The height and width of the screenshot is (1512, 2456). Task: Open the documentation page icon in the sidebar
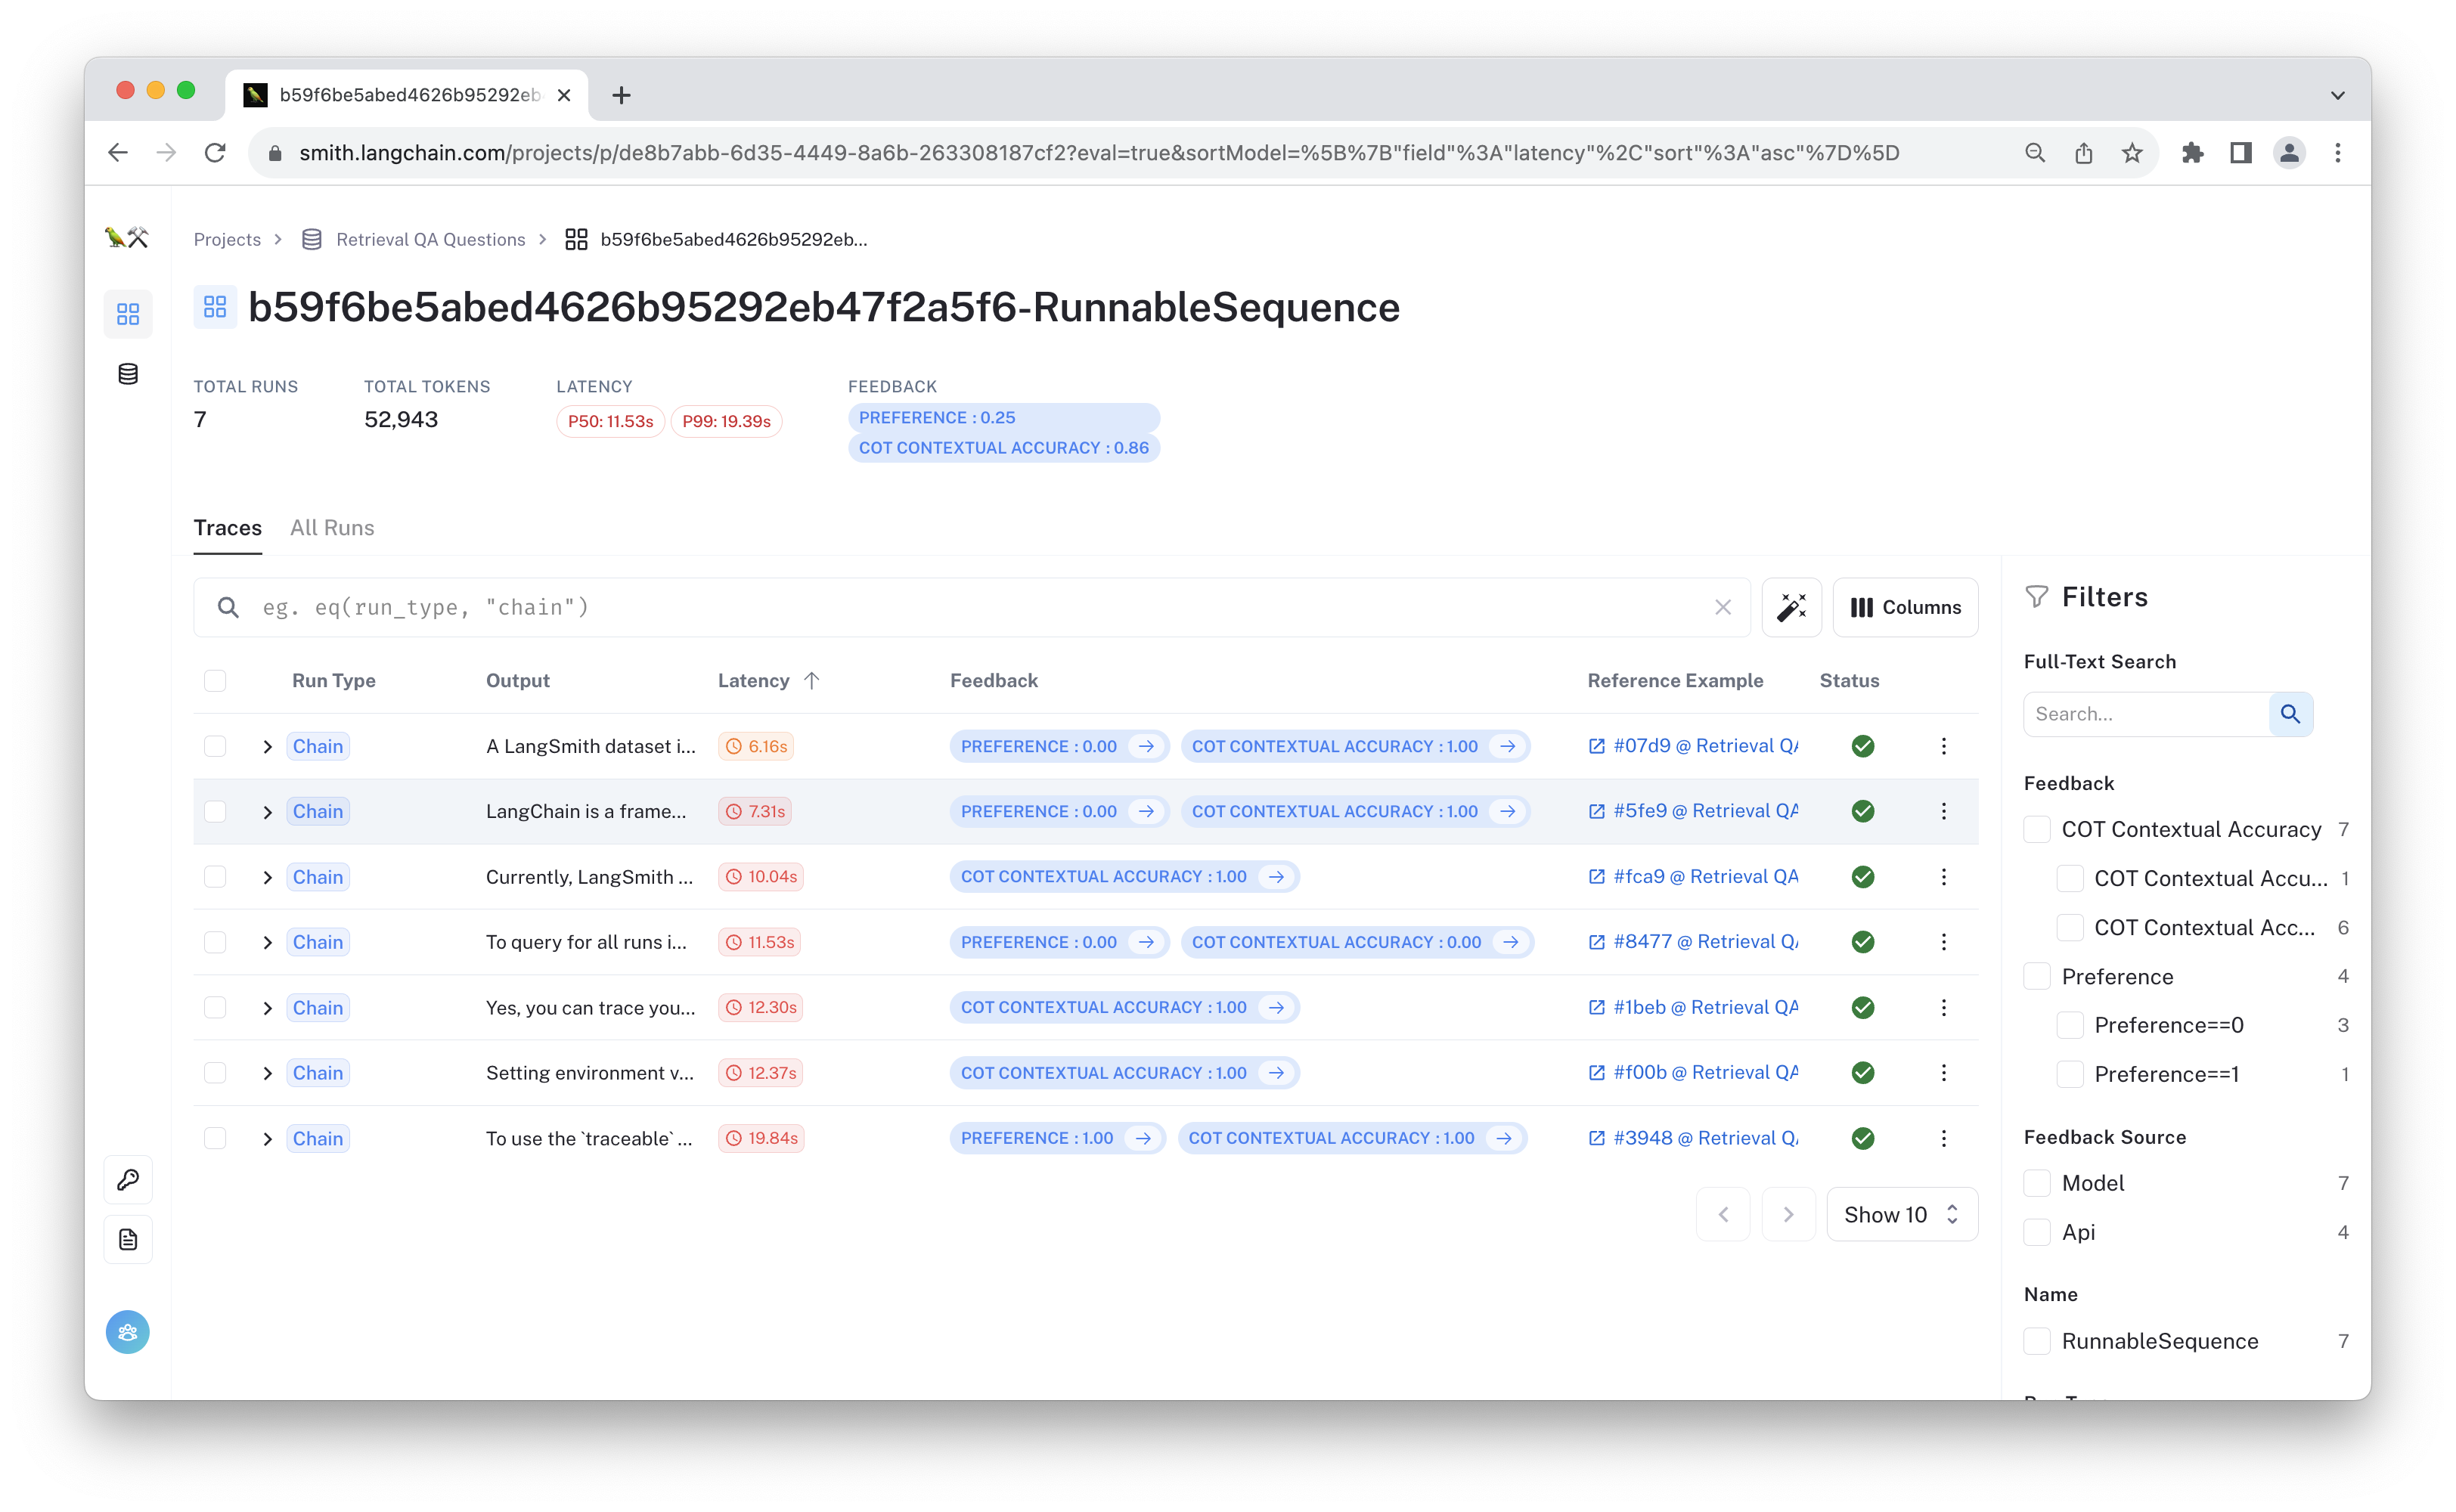point(128,1240)
